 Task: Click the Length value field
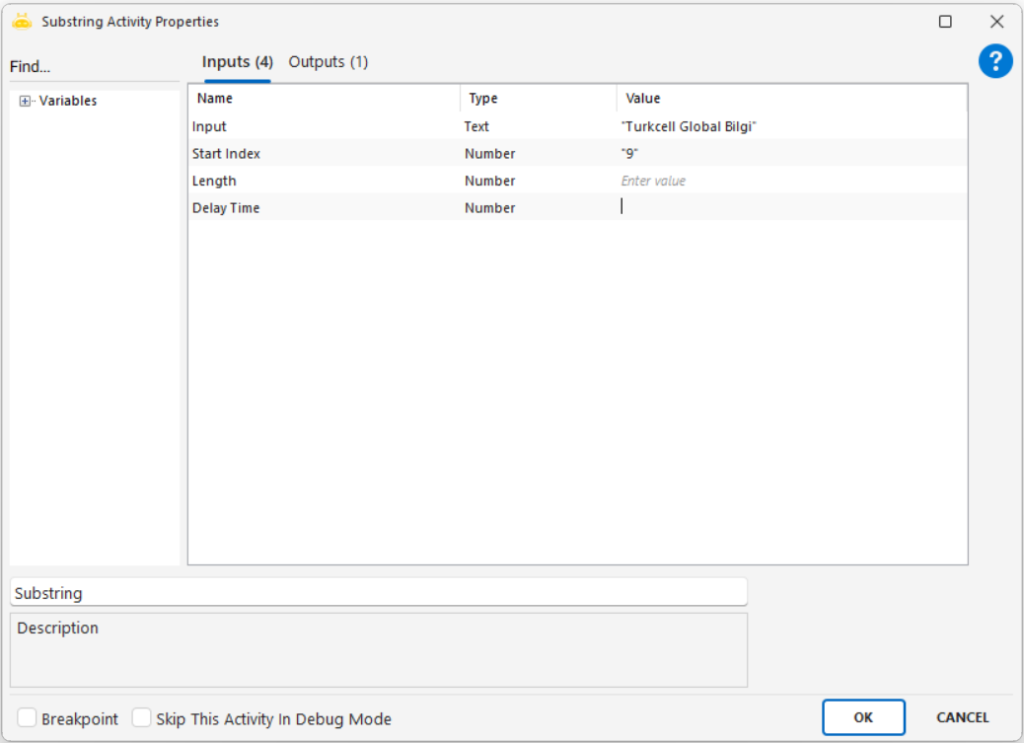click(x=790, y=181)
